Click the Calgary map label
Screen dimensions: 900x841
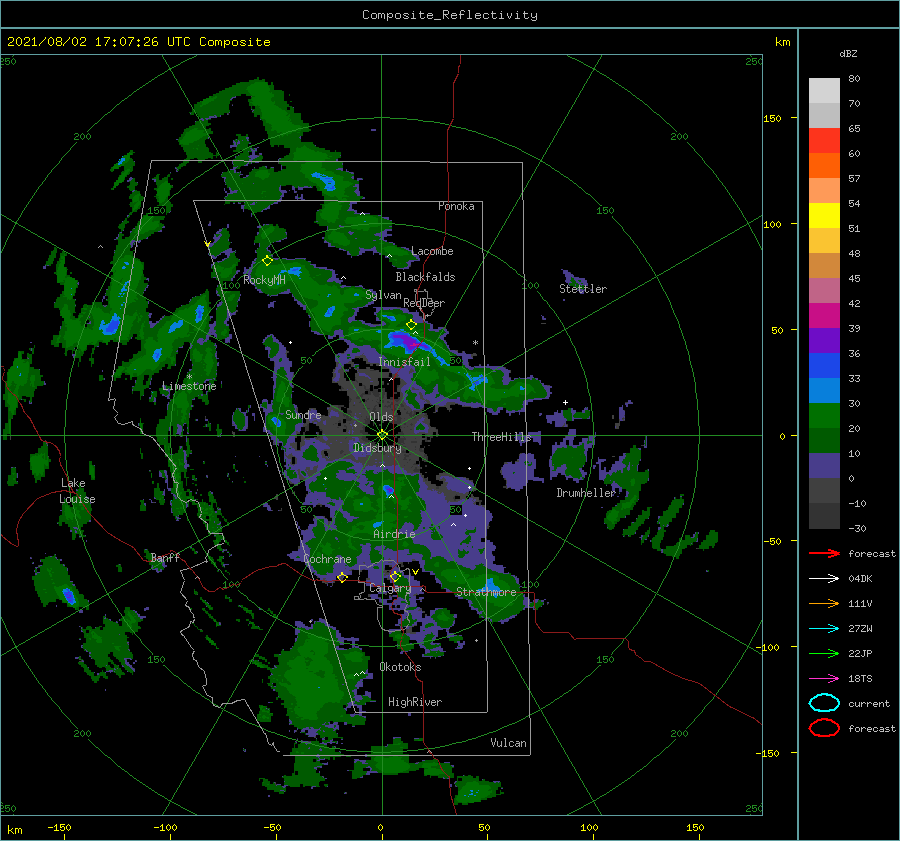click(390, 588)
